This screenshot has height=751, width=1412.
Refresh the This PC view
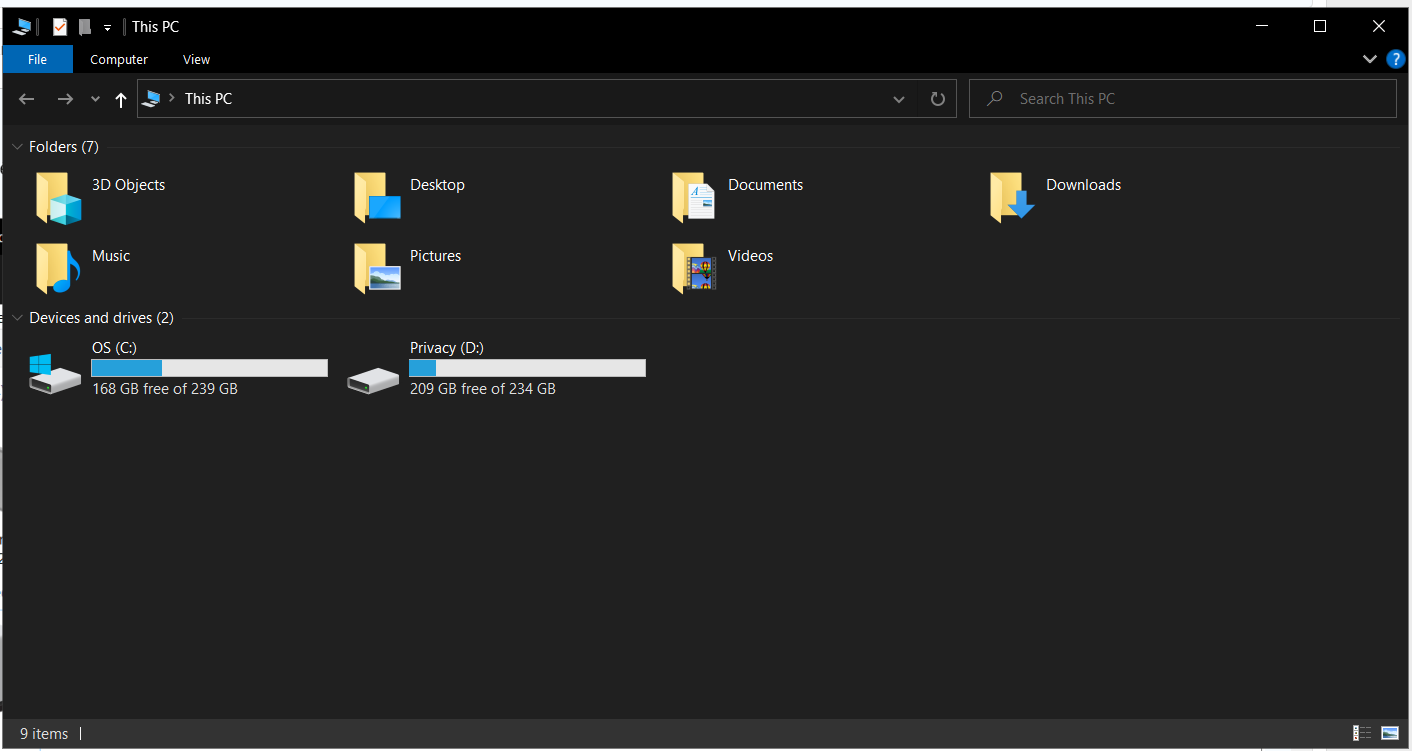coord(937,99)
